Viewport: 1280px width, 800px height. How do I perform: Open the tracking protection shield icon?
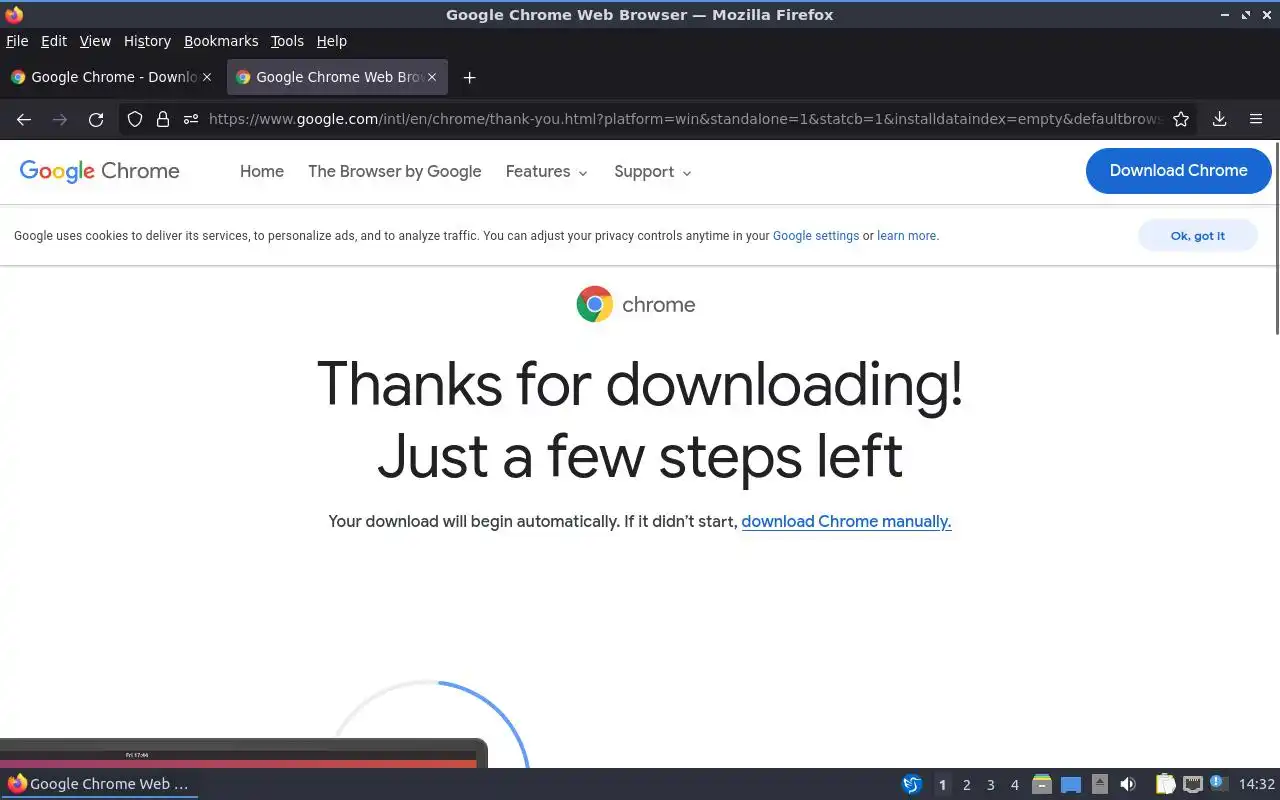point(135,119)
